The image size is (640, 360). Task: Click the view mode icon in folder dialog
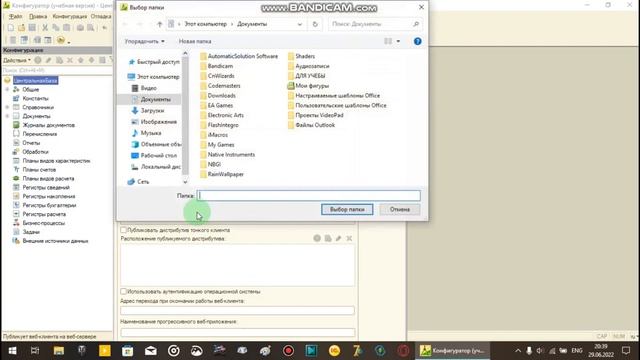388,41
